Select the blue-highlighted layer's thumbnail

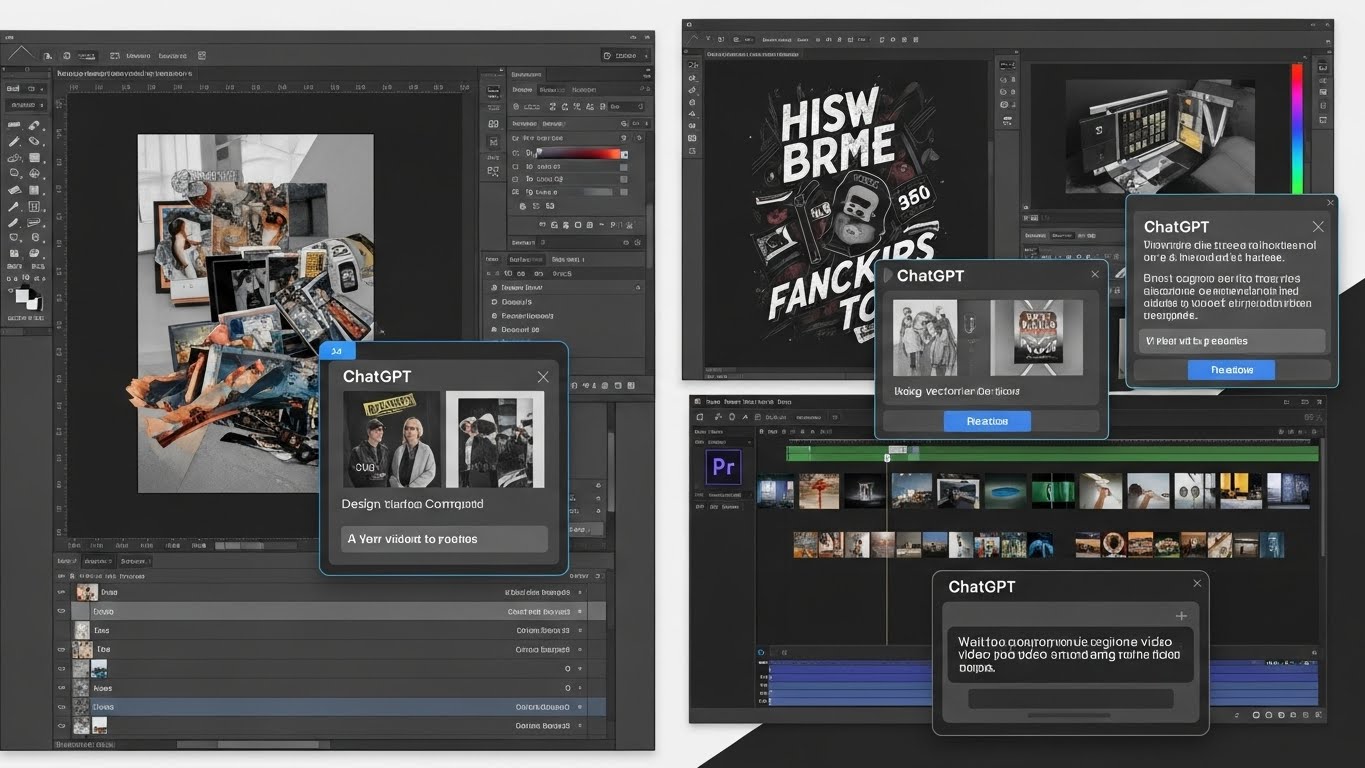82,707
